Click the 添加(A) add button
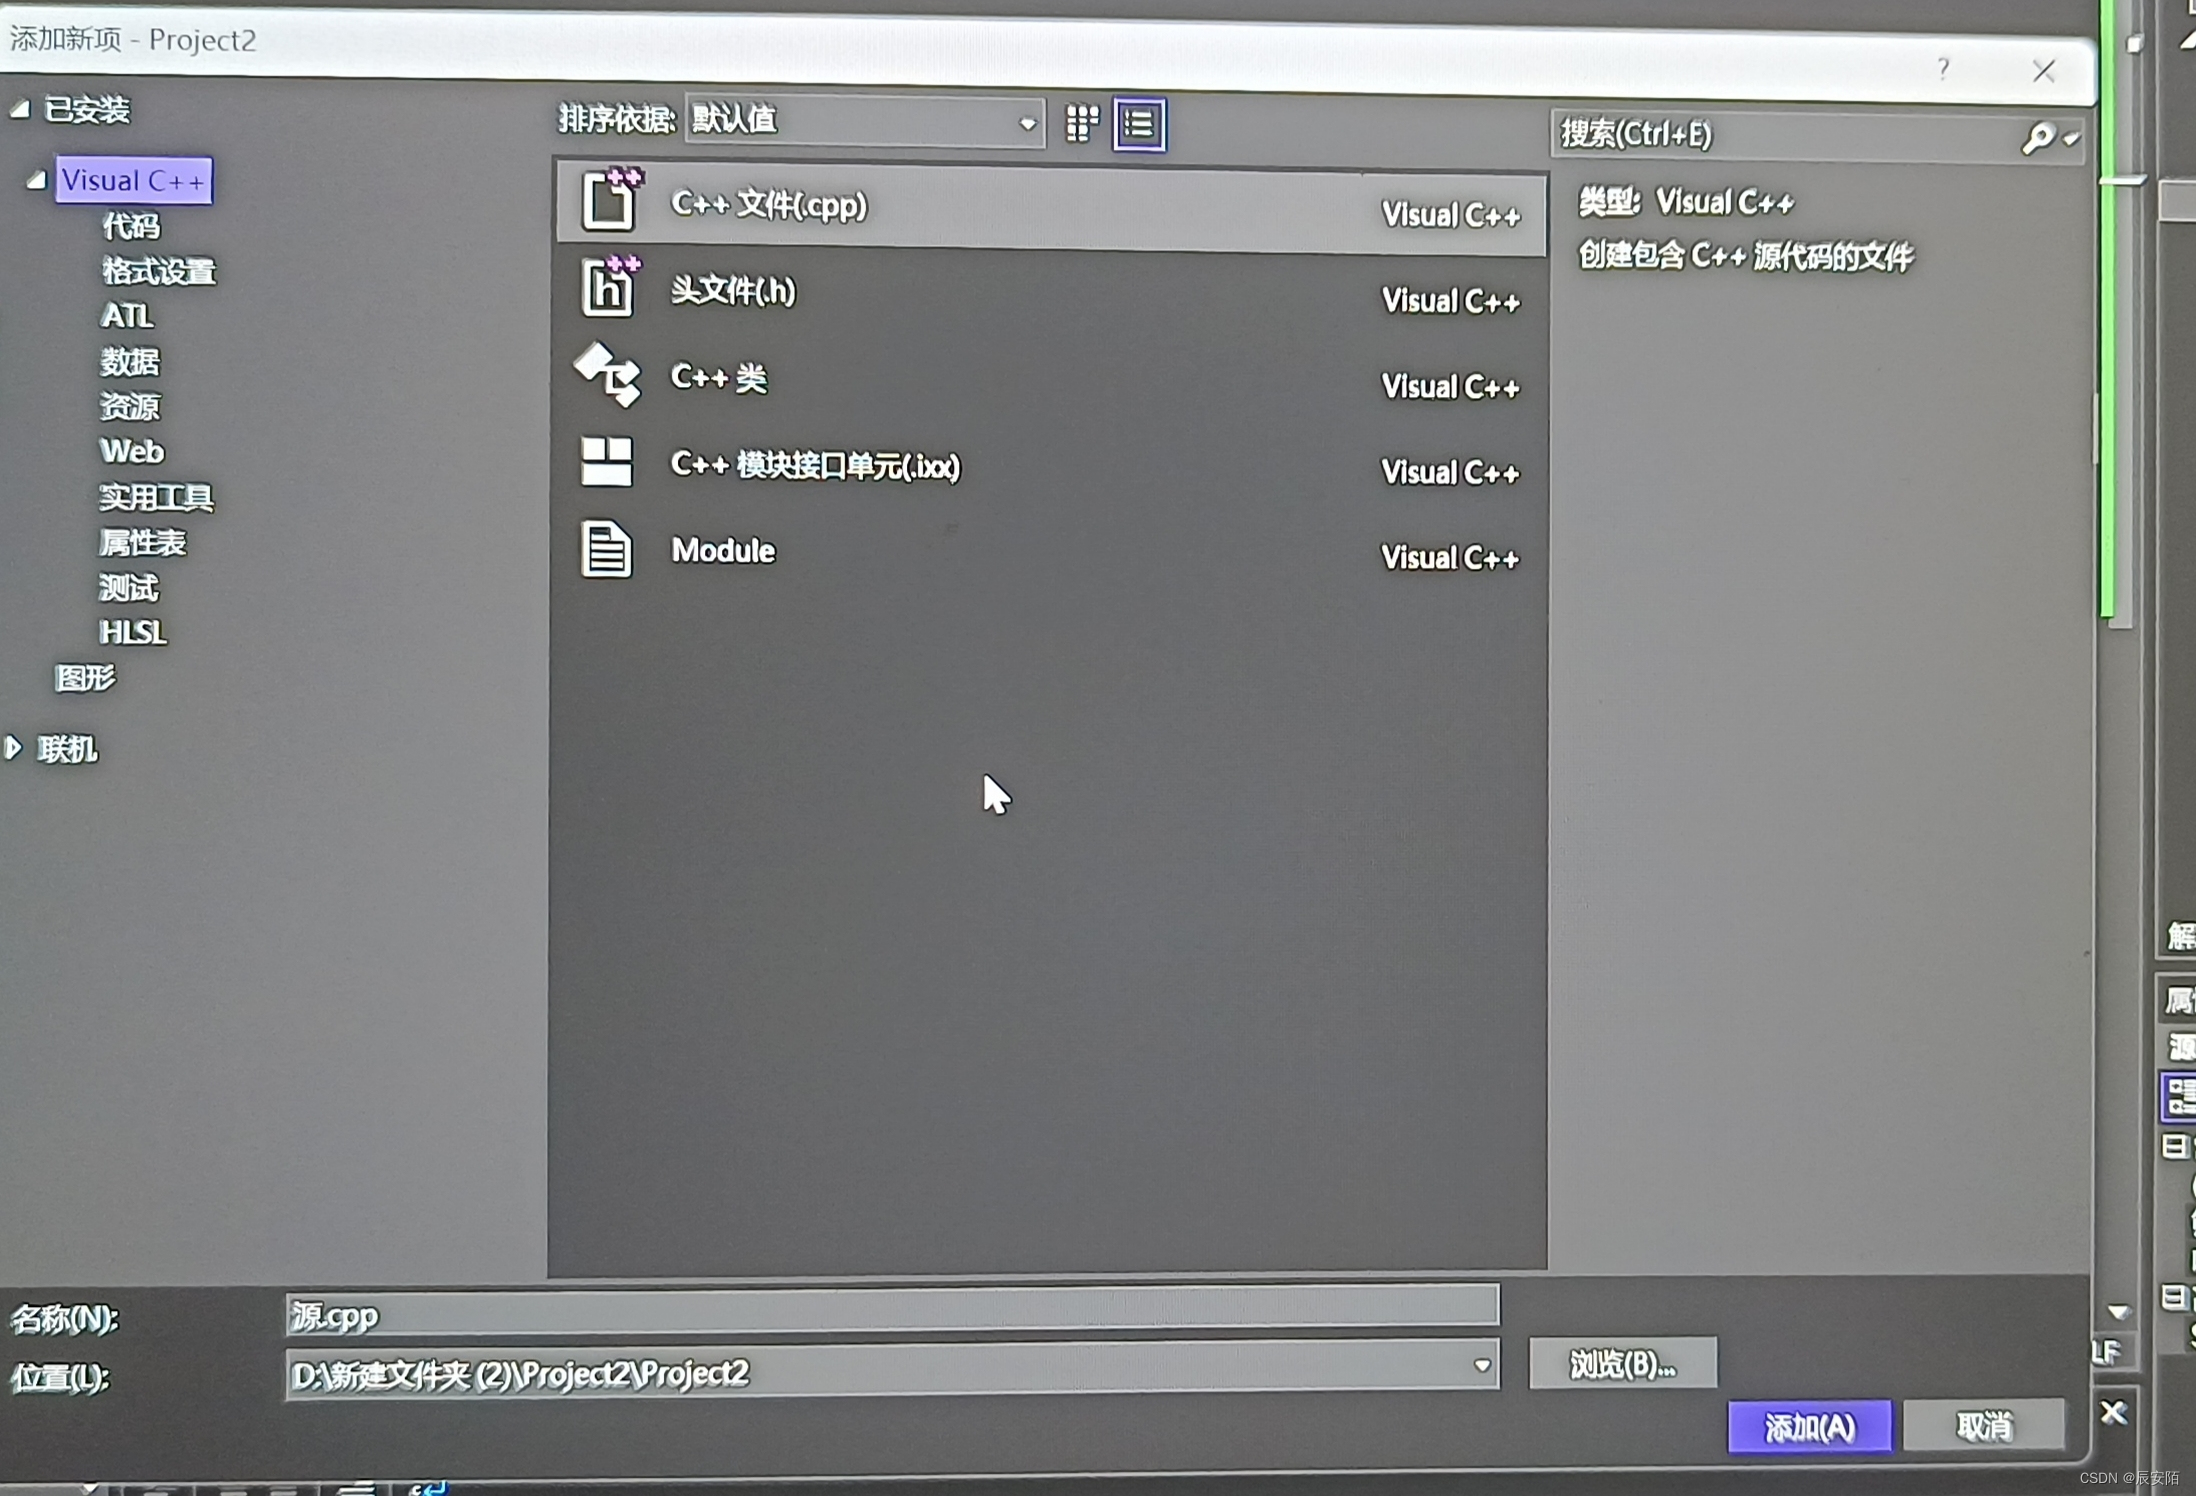Viewport: 2196px width, 1496px height. [x=1809, y=1425]
